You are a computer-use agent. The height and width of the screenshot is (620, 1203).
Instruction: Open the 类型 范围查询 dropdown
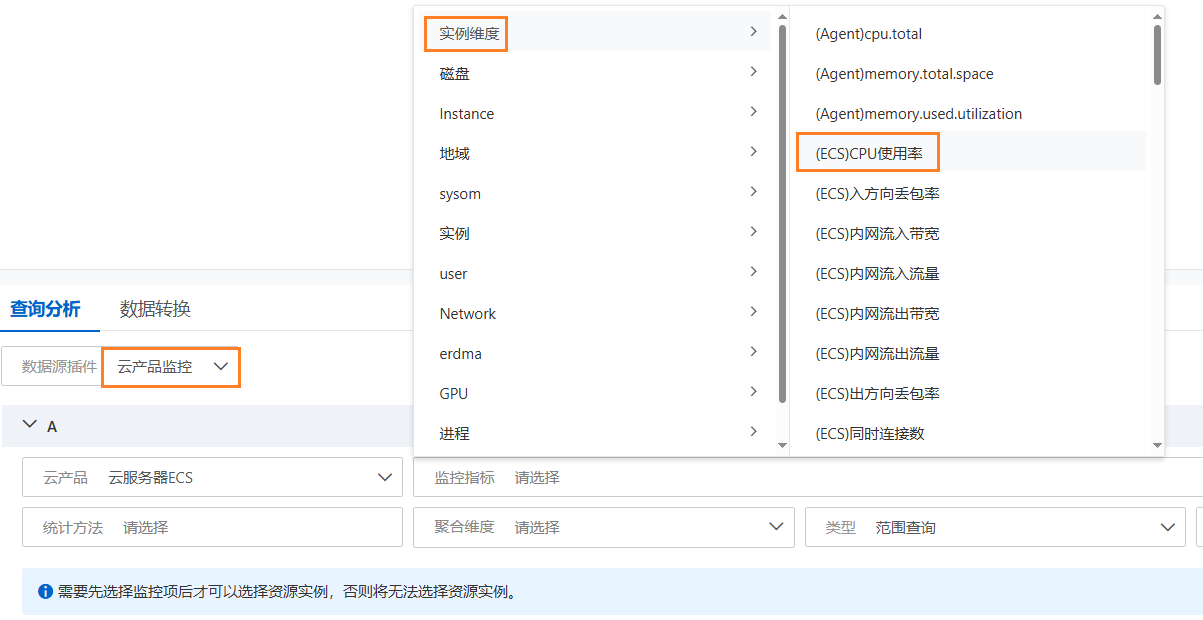click(995, 527)
